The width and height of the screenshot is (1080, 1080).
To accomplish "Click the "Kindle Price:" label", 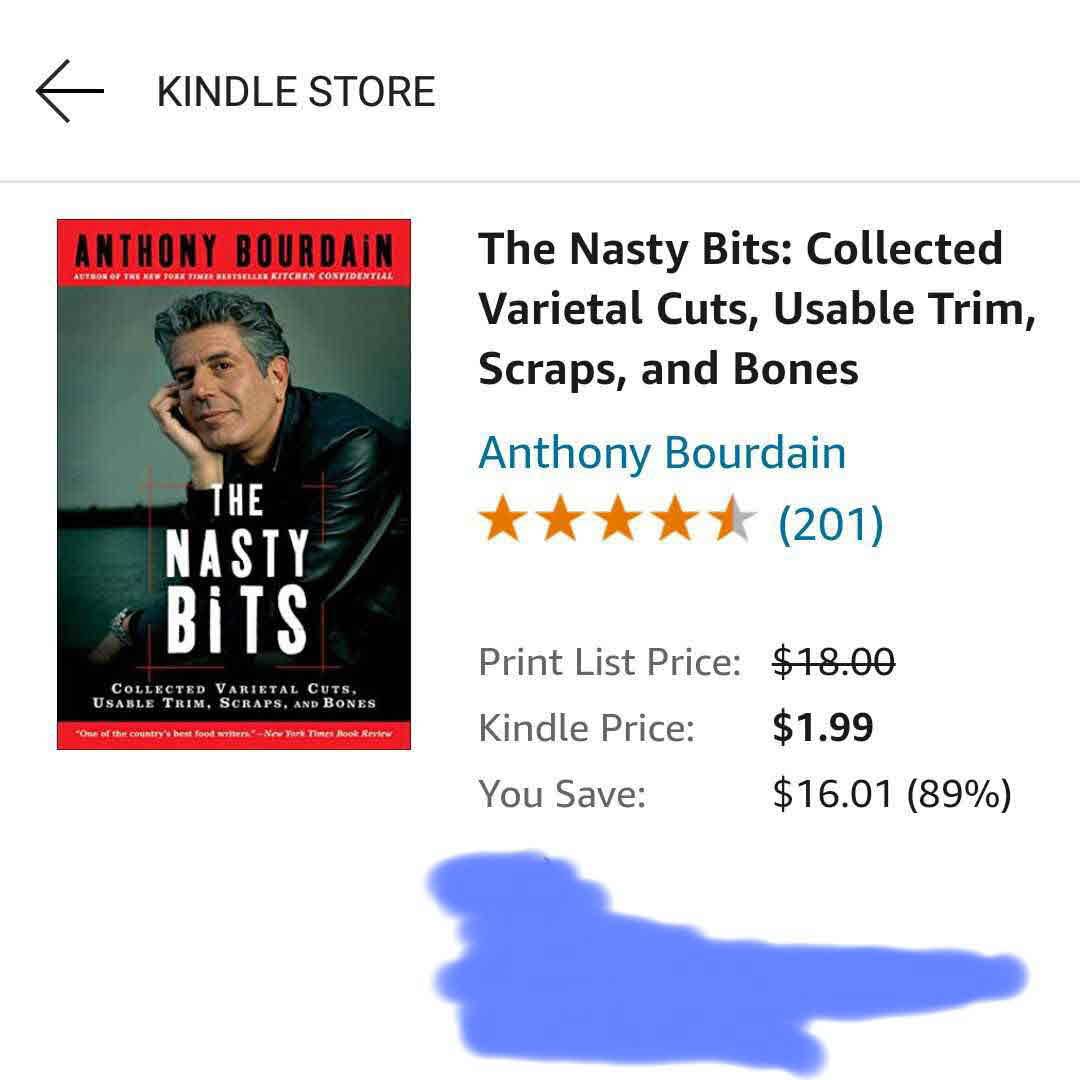I will [586, 727].
